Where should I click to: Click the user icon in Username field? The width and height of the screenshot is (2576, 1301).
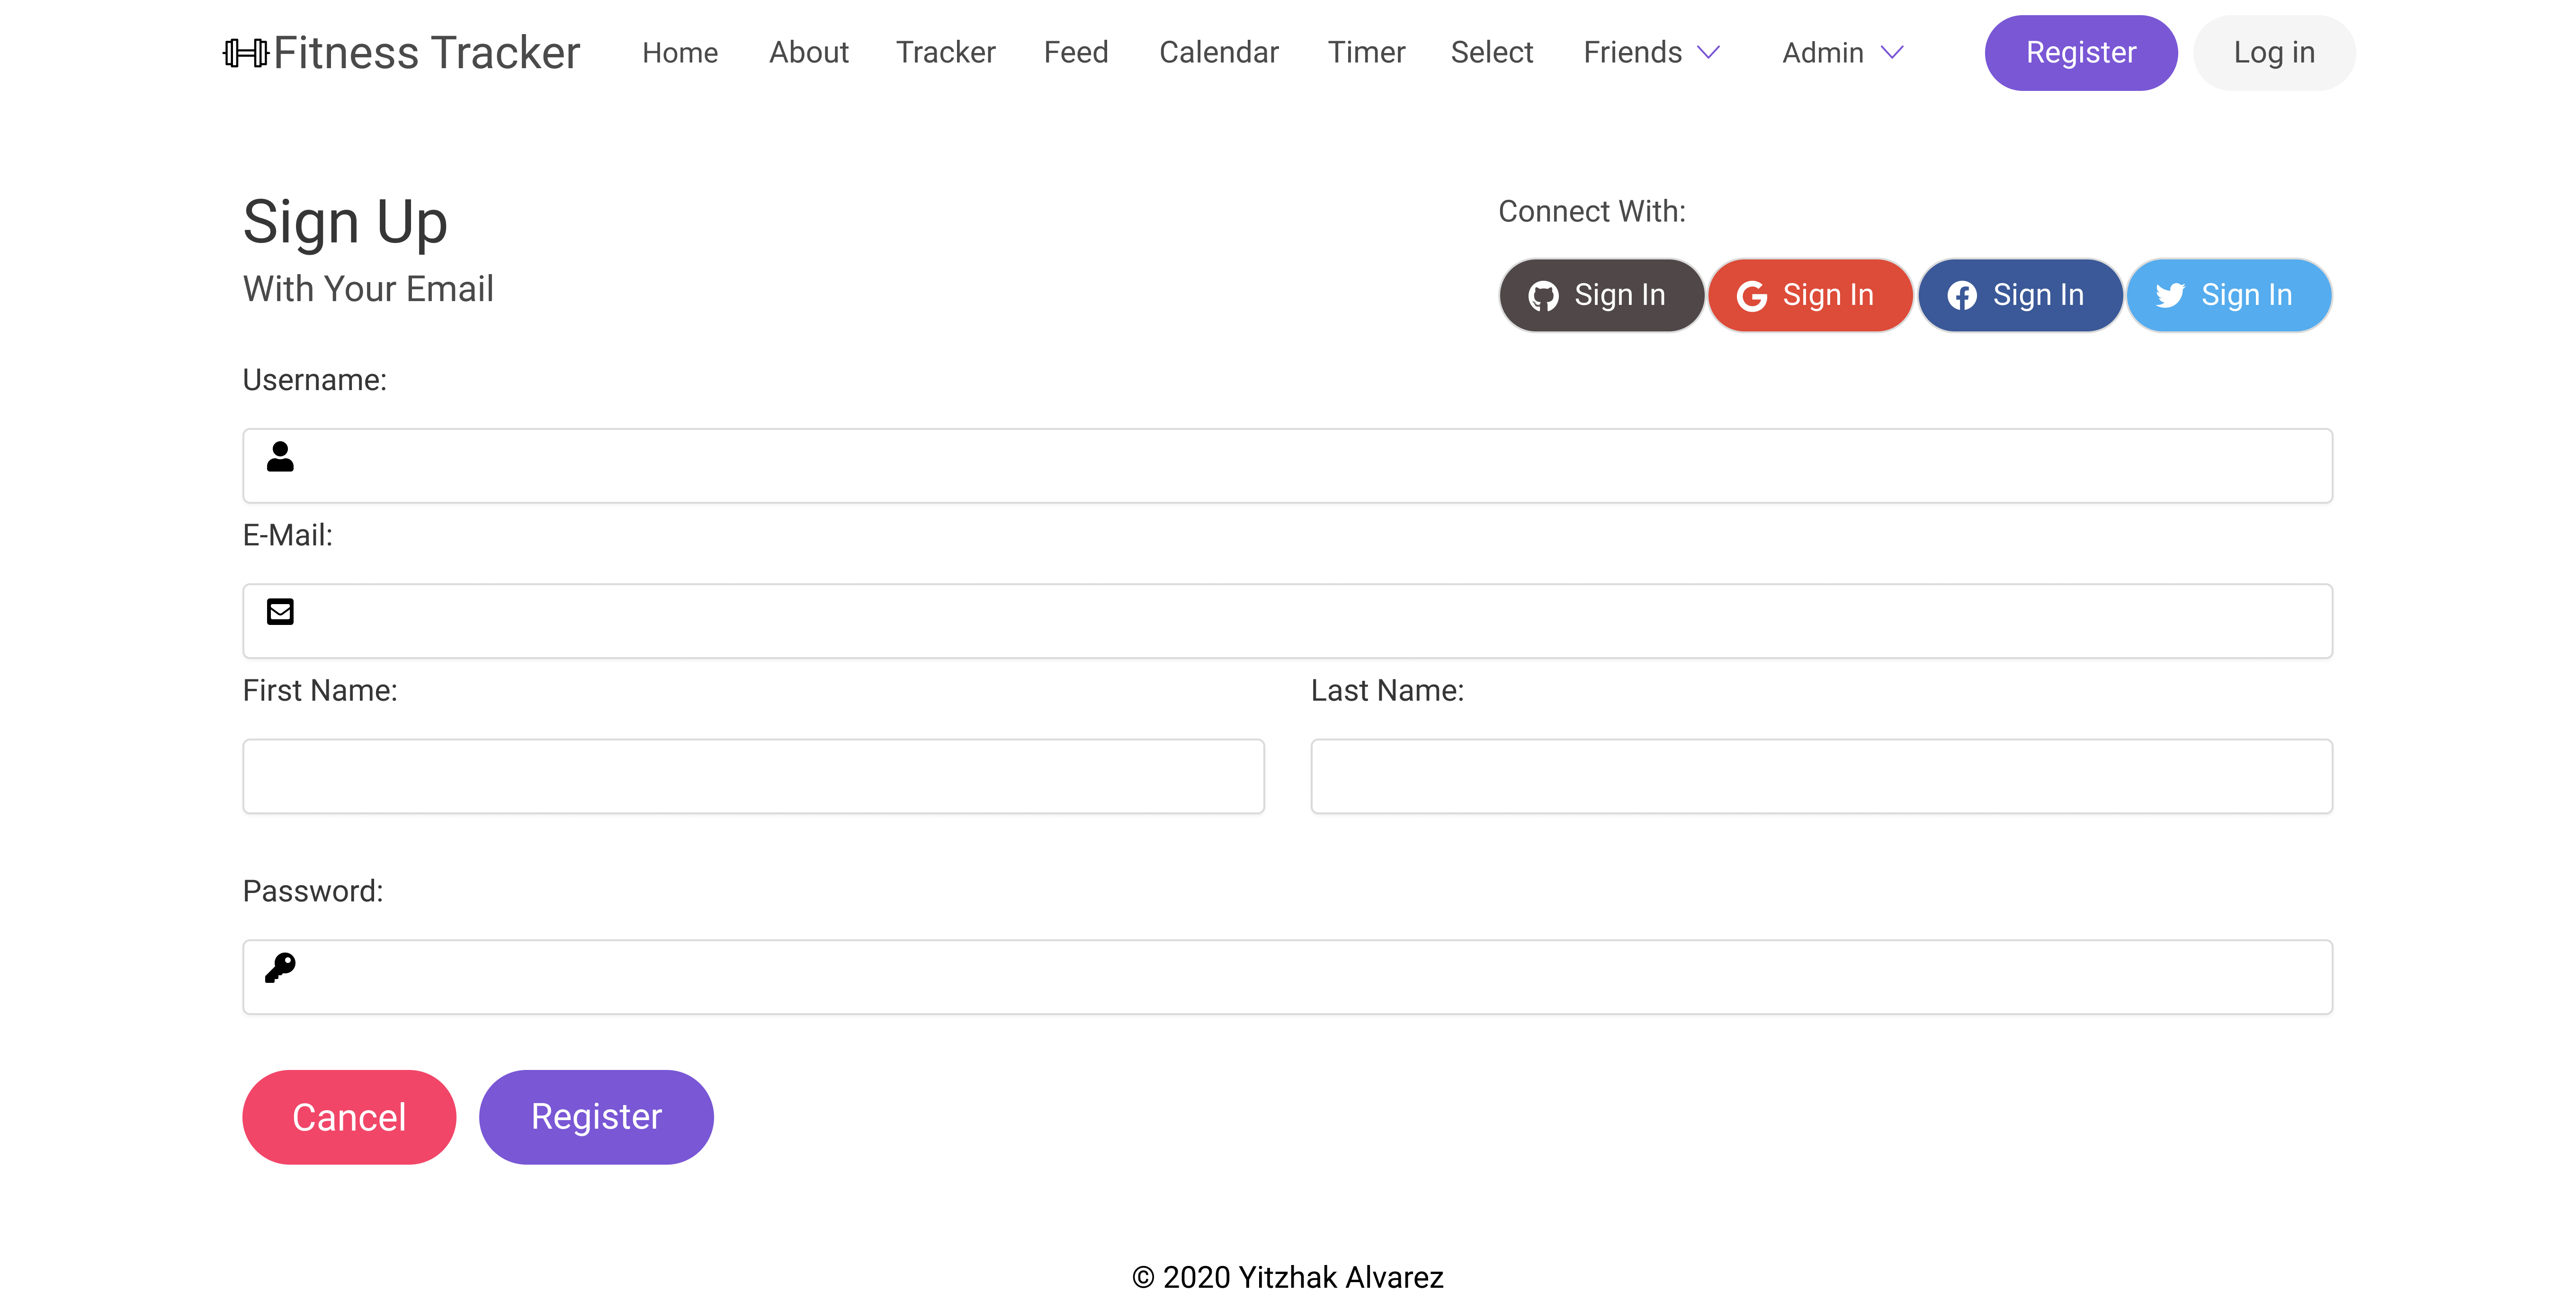click(280, 457)
